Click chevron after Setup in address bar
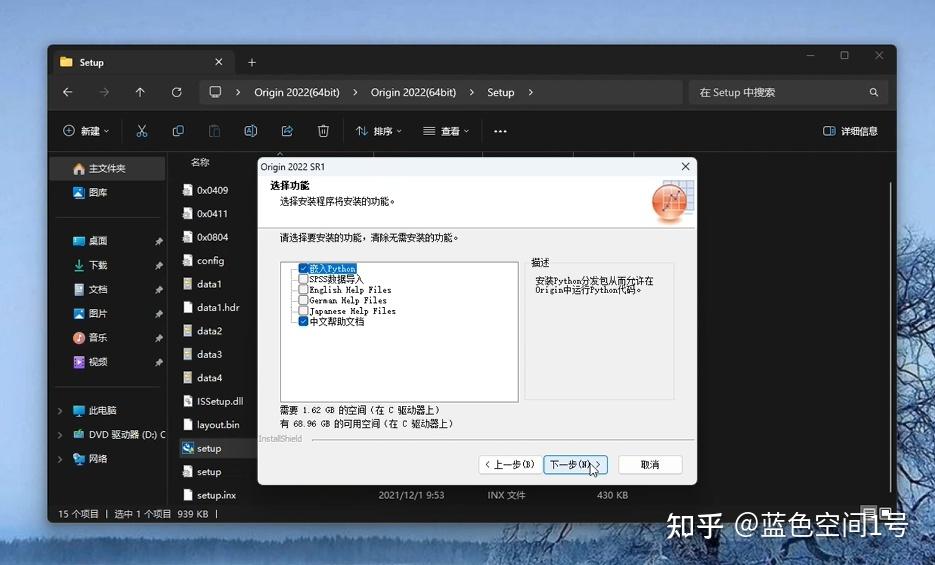 tap(531, 92)
